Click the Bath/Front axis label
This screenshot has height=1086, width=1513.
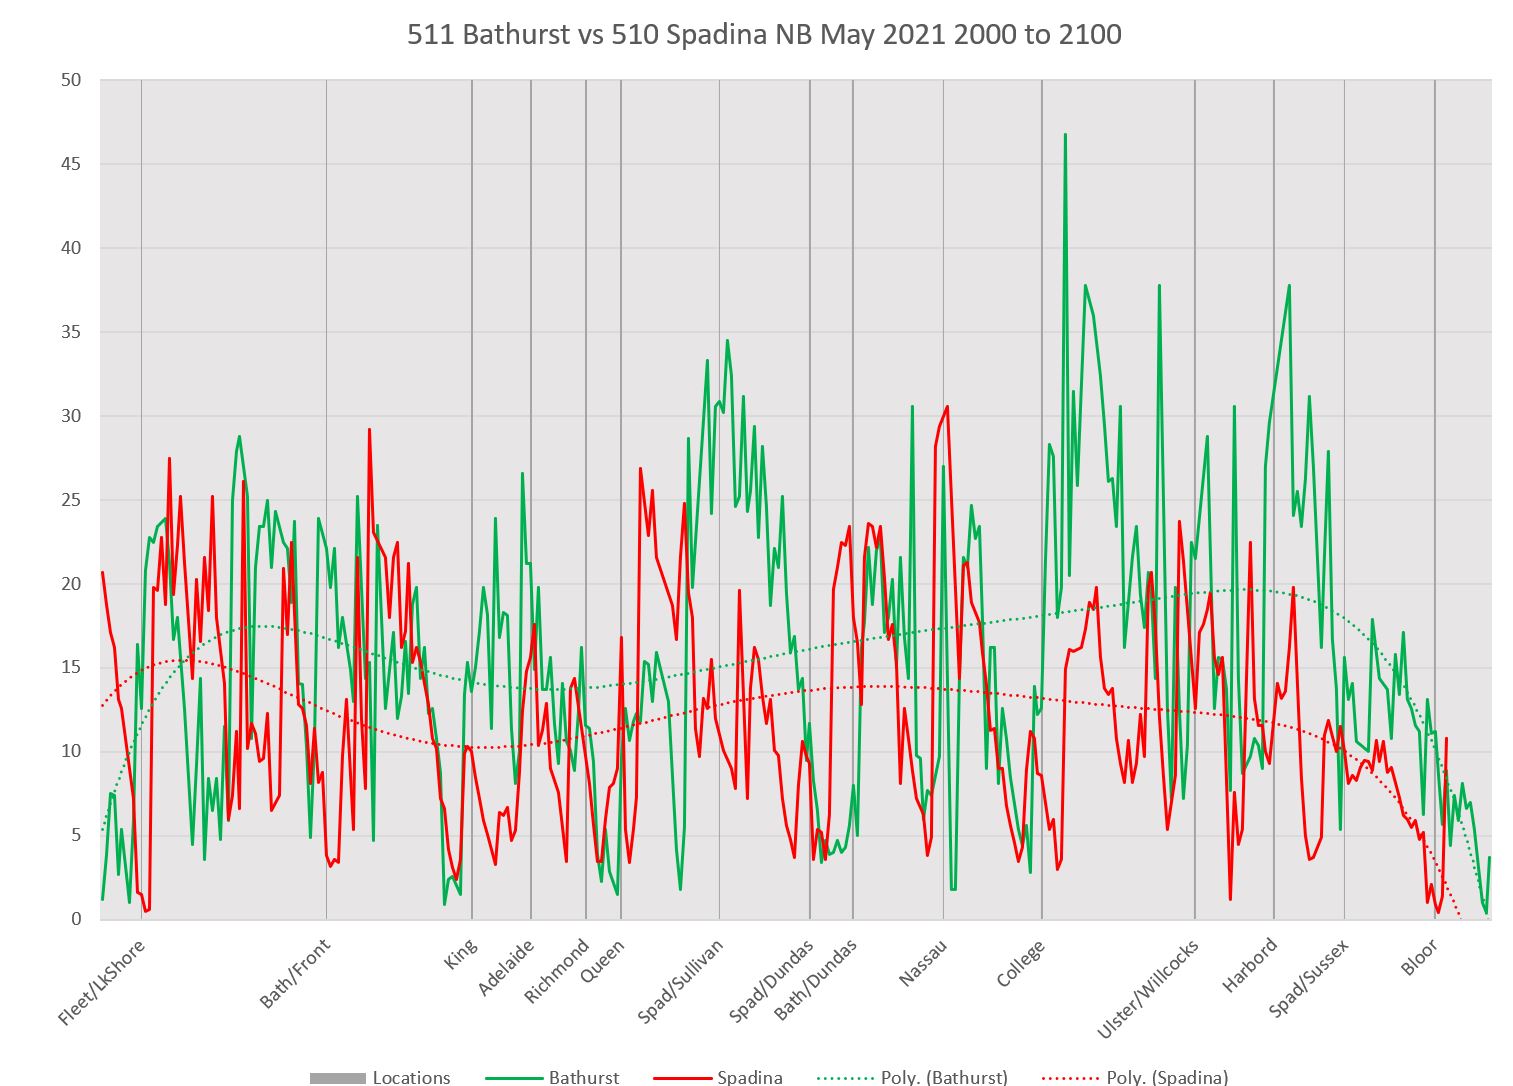pyautogui.click(x=295, y=973)
